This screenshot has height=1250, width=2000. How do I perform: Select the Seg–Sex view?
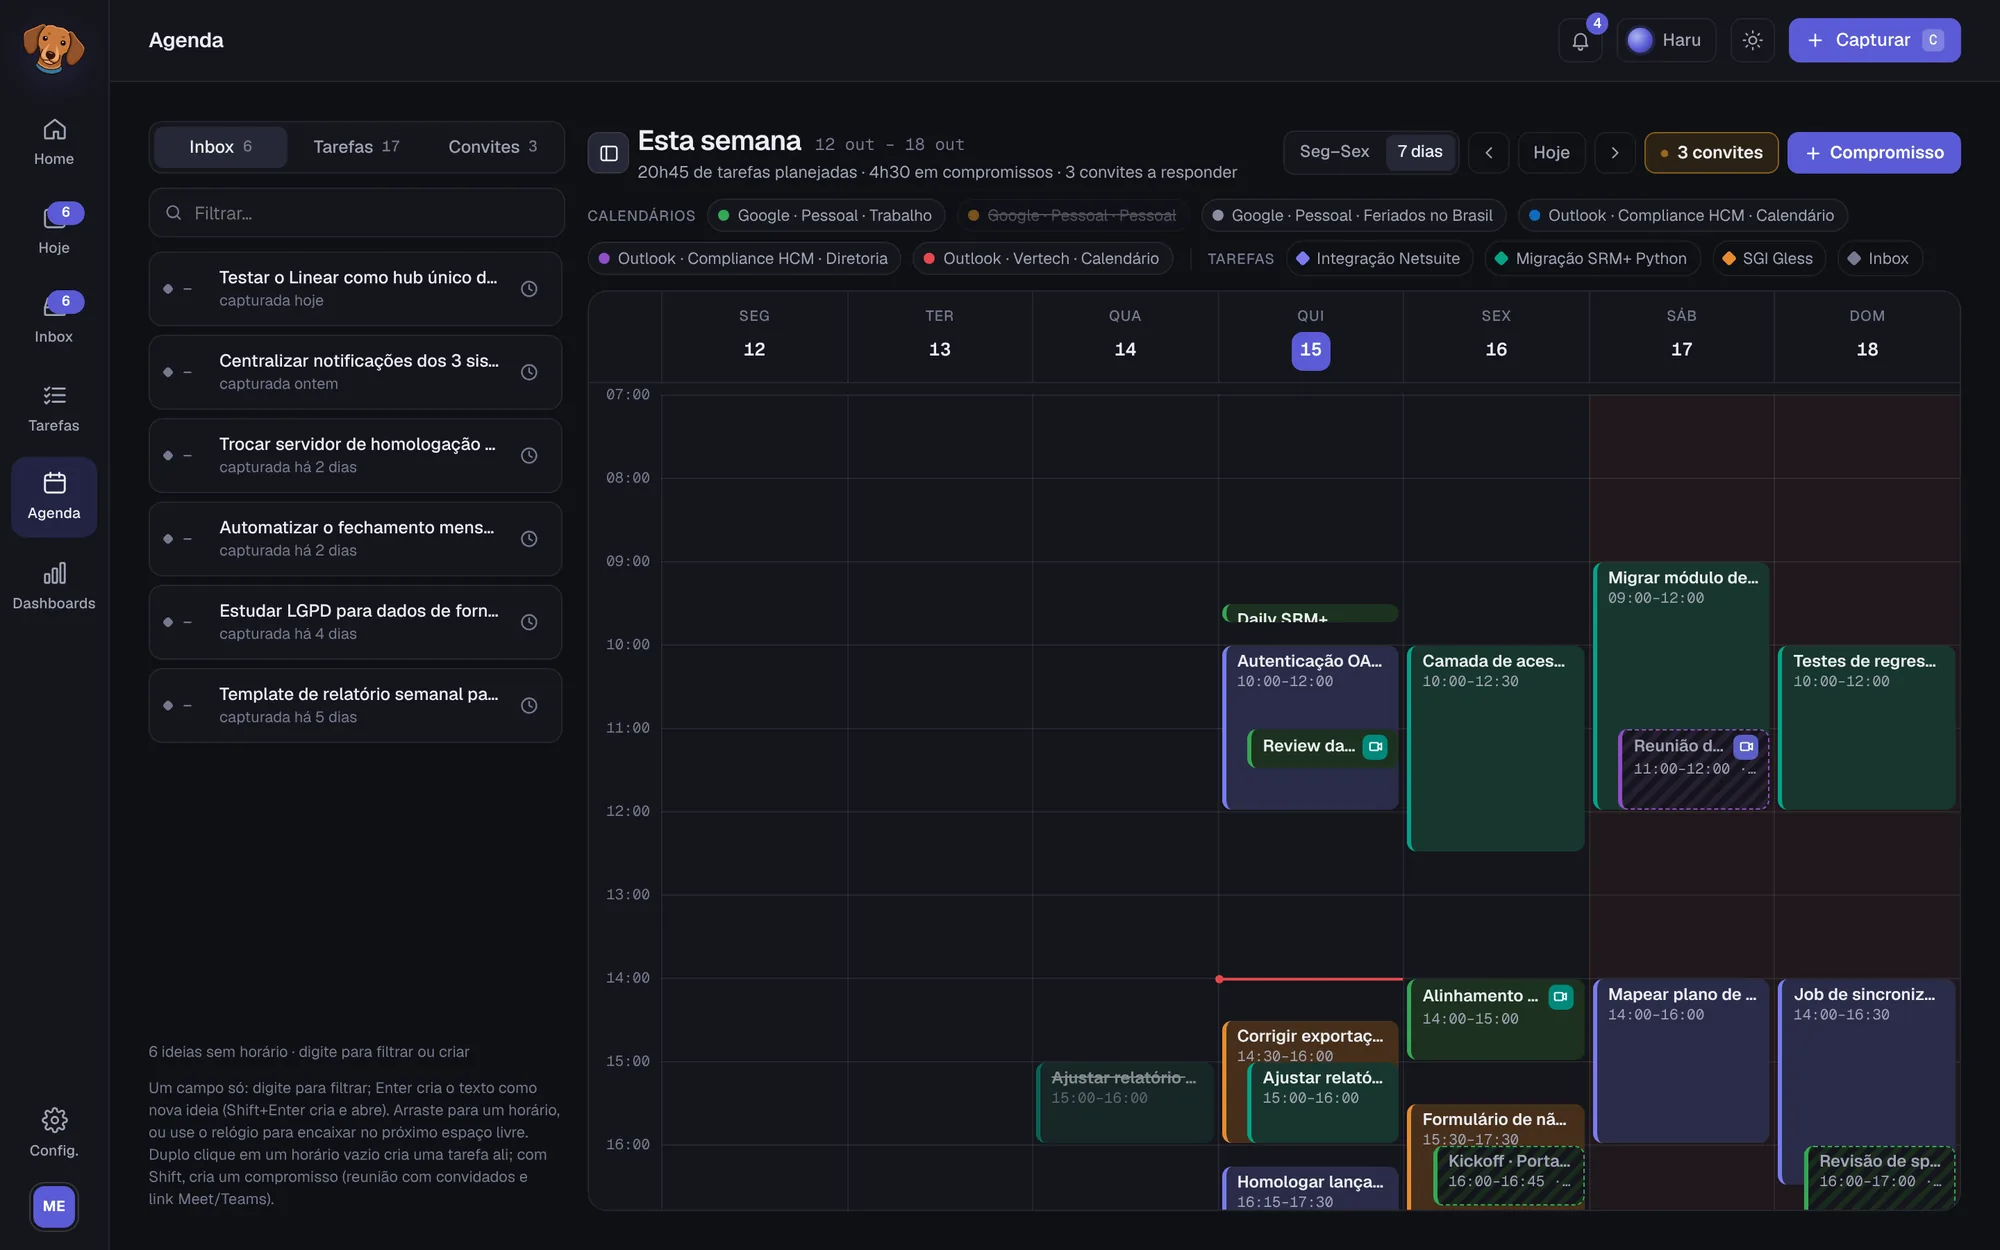[x=1334, y=152]
